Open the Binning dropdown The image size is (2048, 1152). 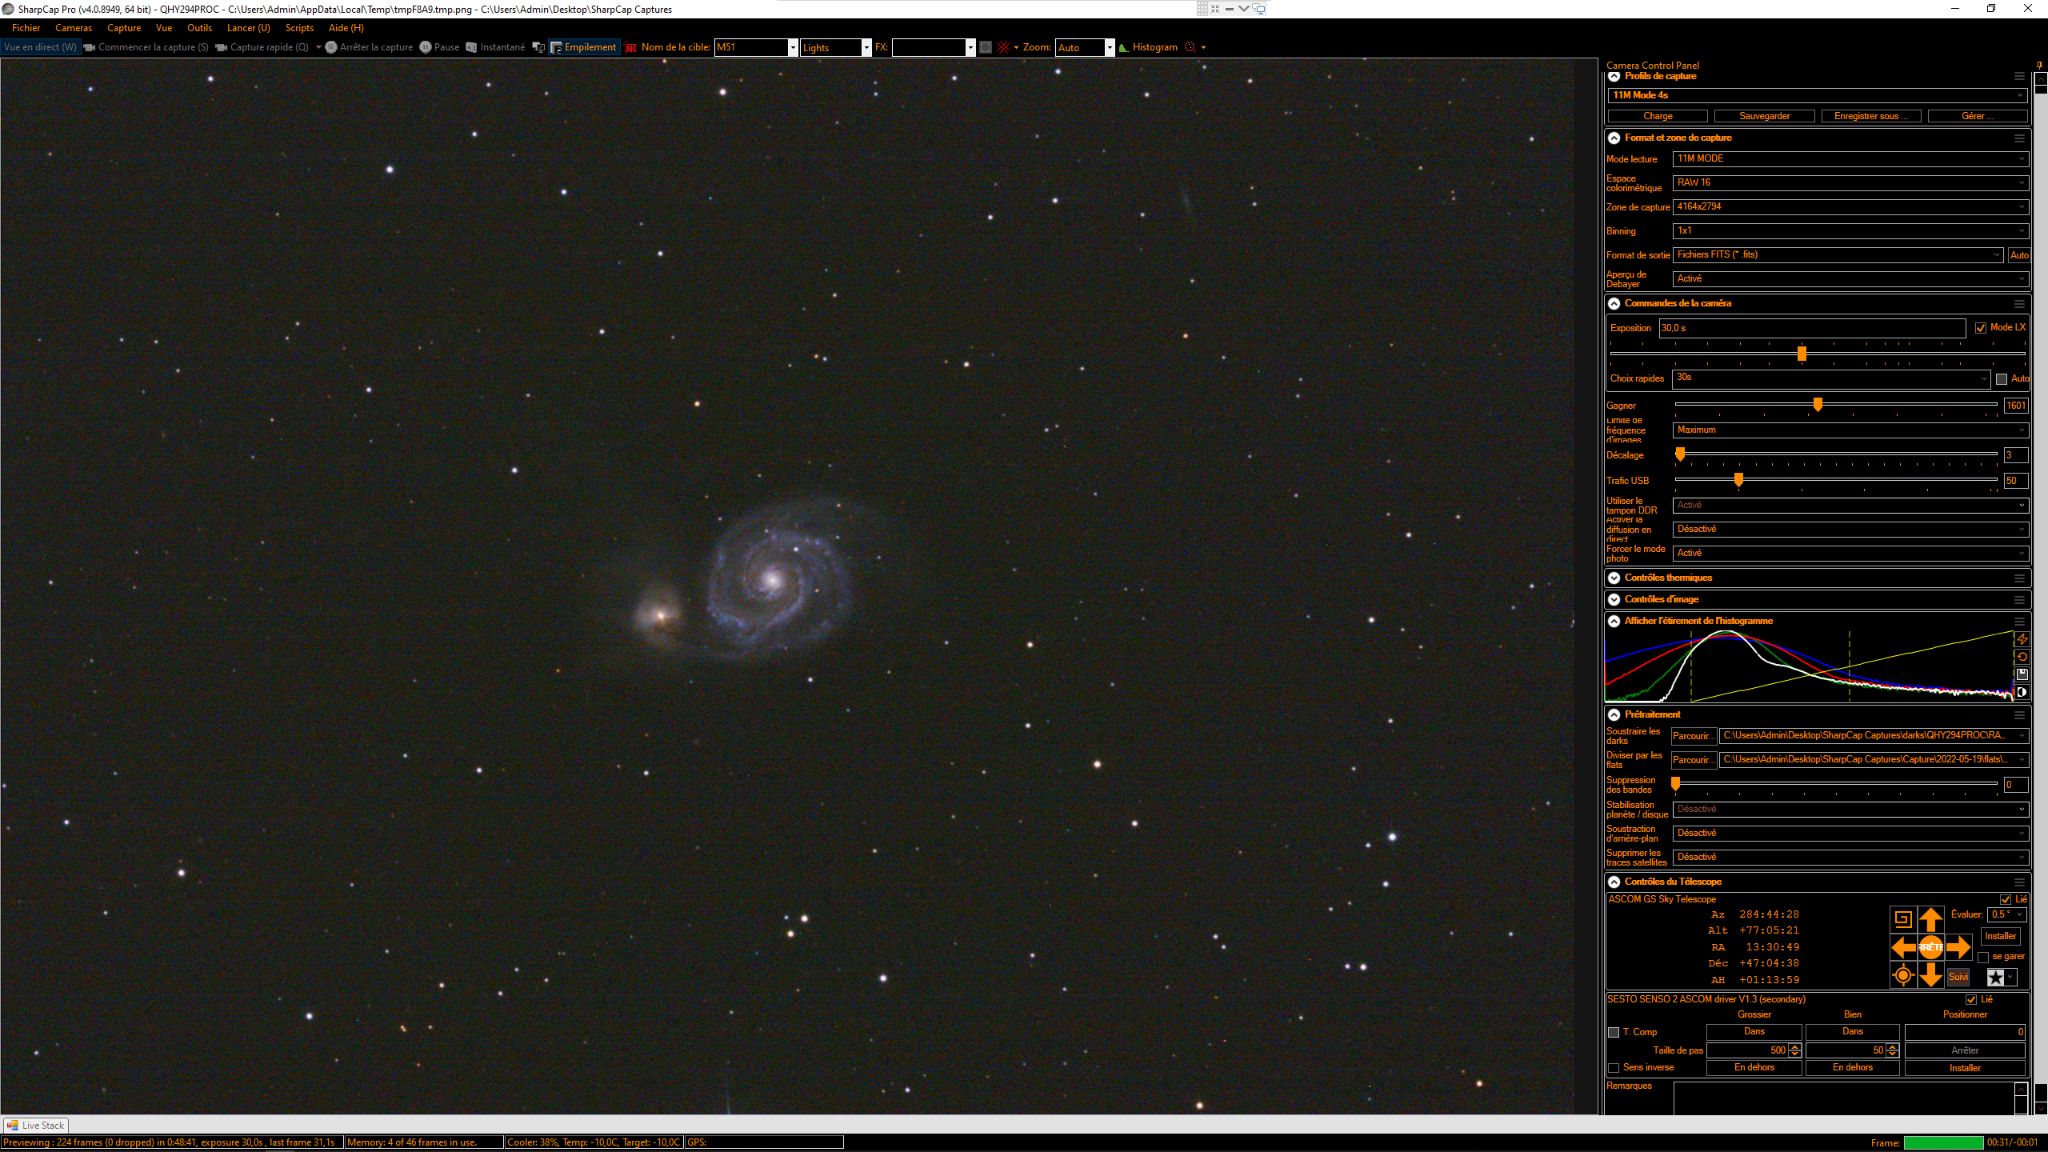click(x=1850, y=231)
